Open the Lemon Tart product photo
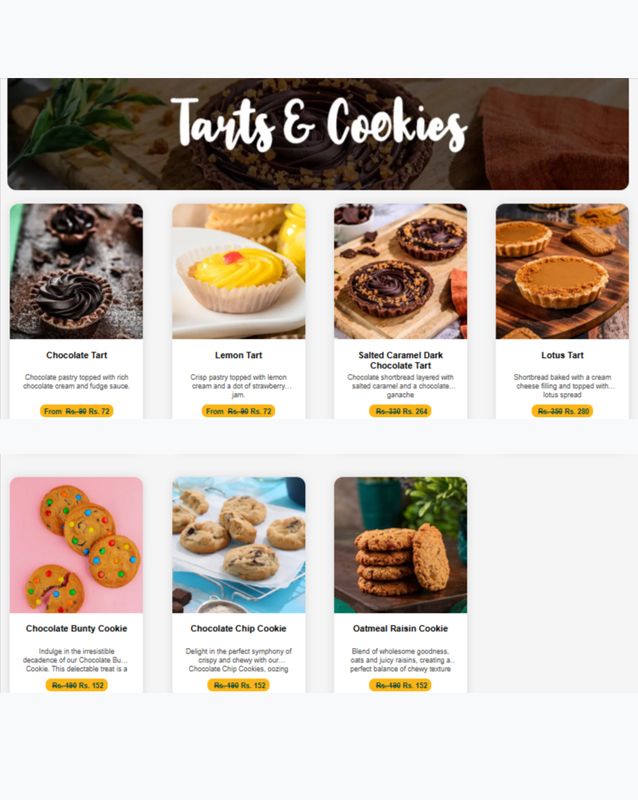 coord(238,271)
